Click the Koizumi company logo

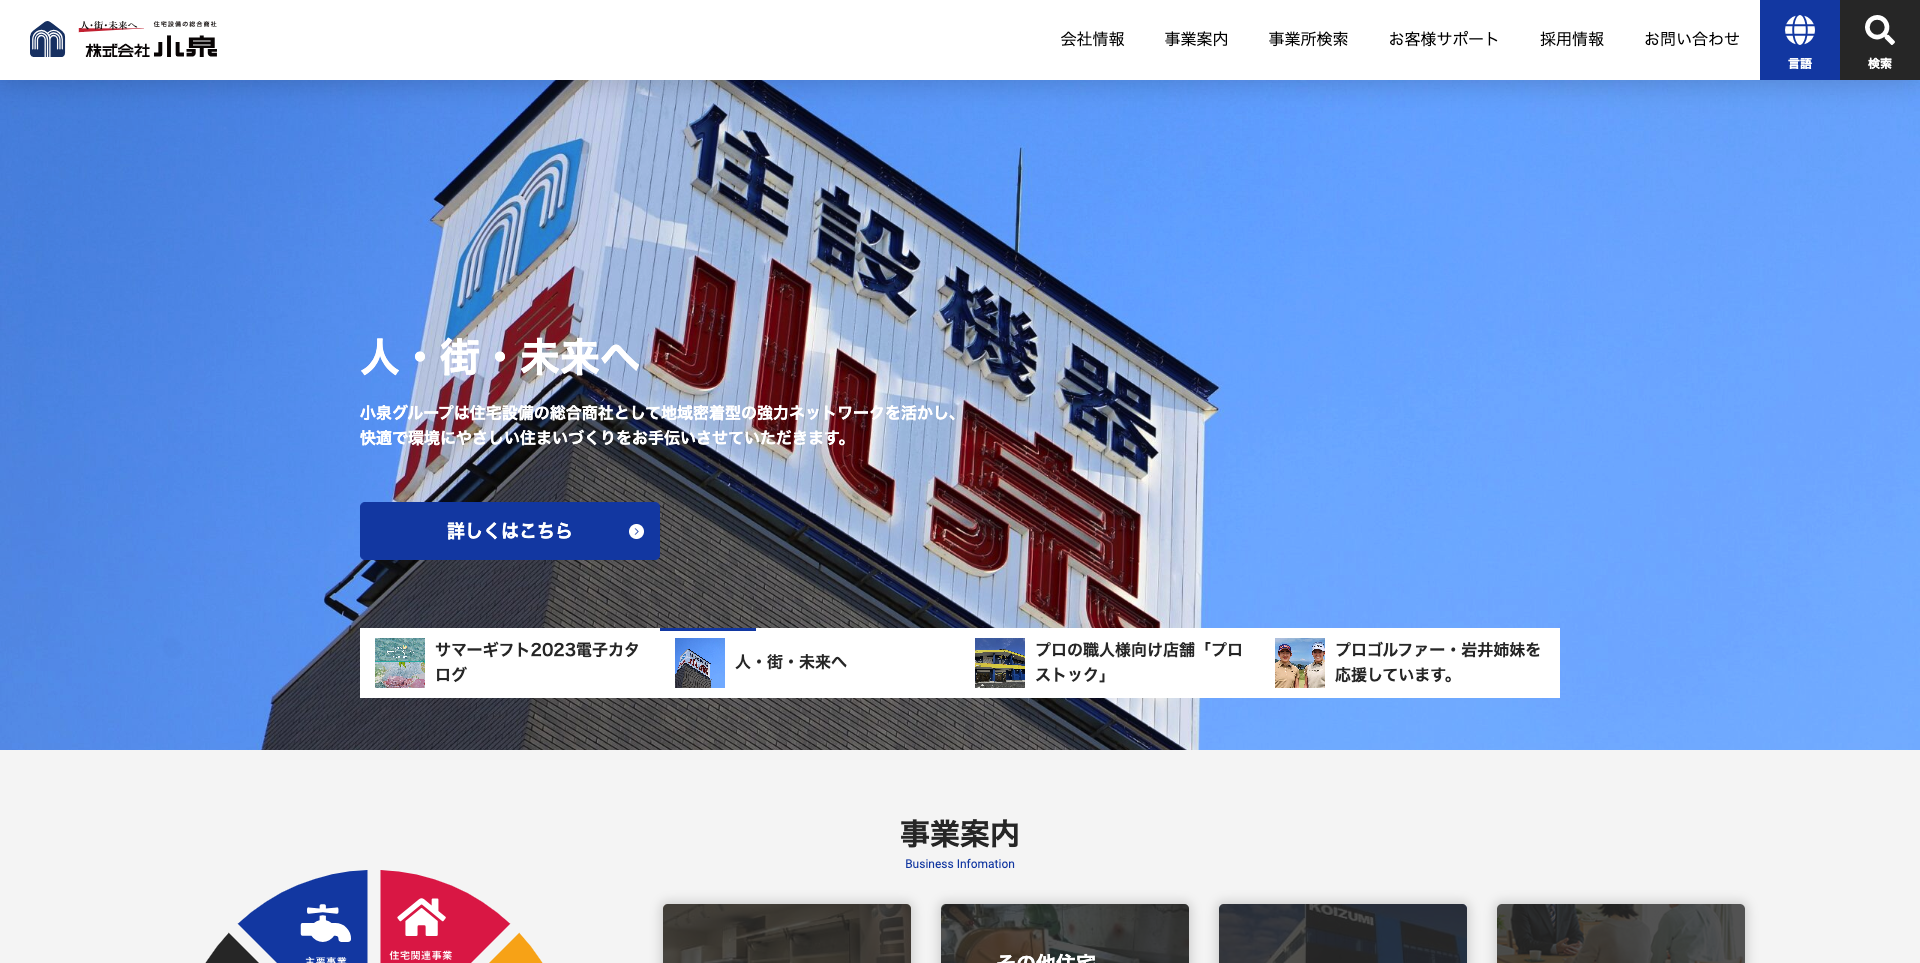(x=123, y=39)
